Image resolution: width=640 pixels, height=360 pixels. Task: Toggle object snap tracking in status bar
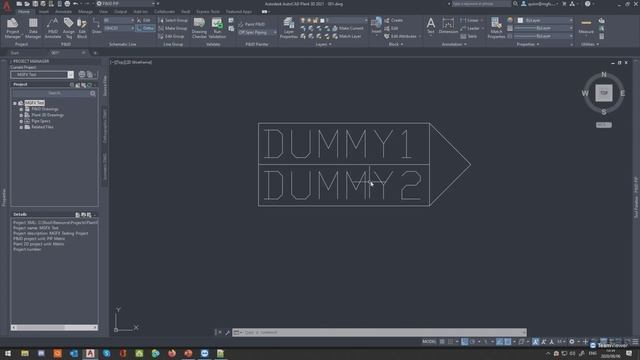point(500,342)
